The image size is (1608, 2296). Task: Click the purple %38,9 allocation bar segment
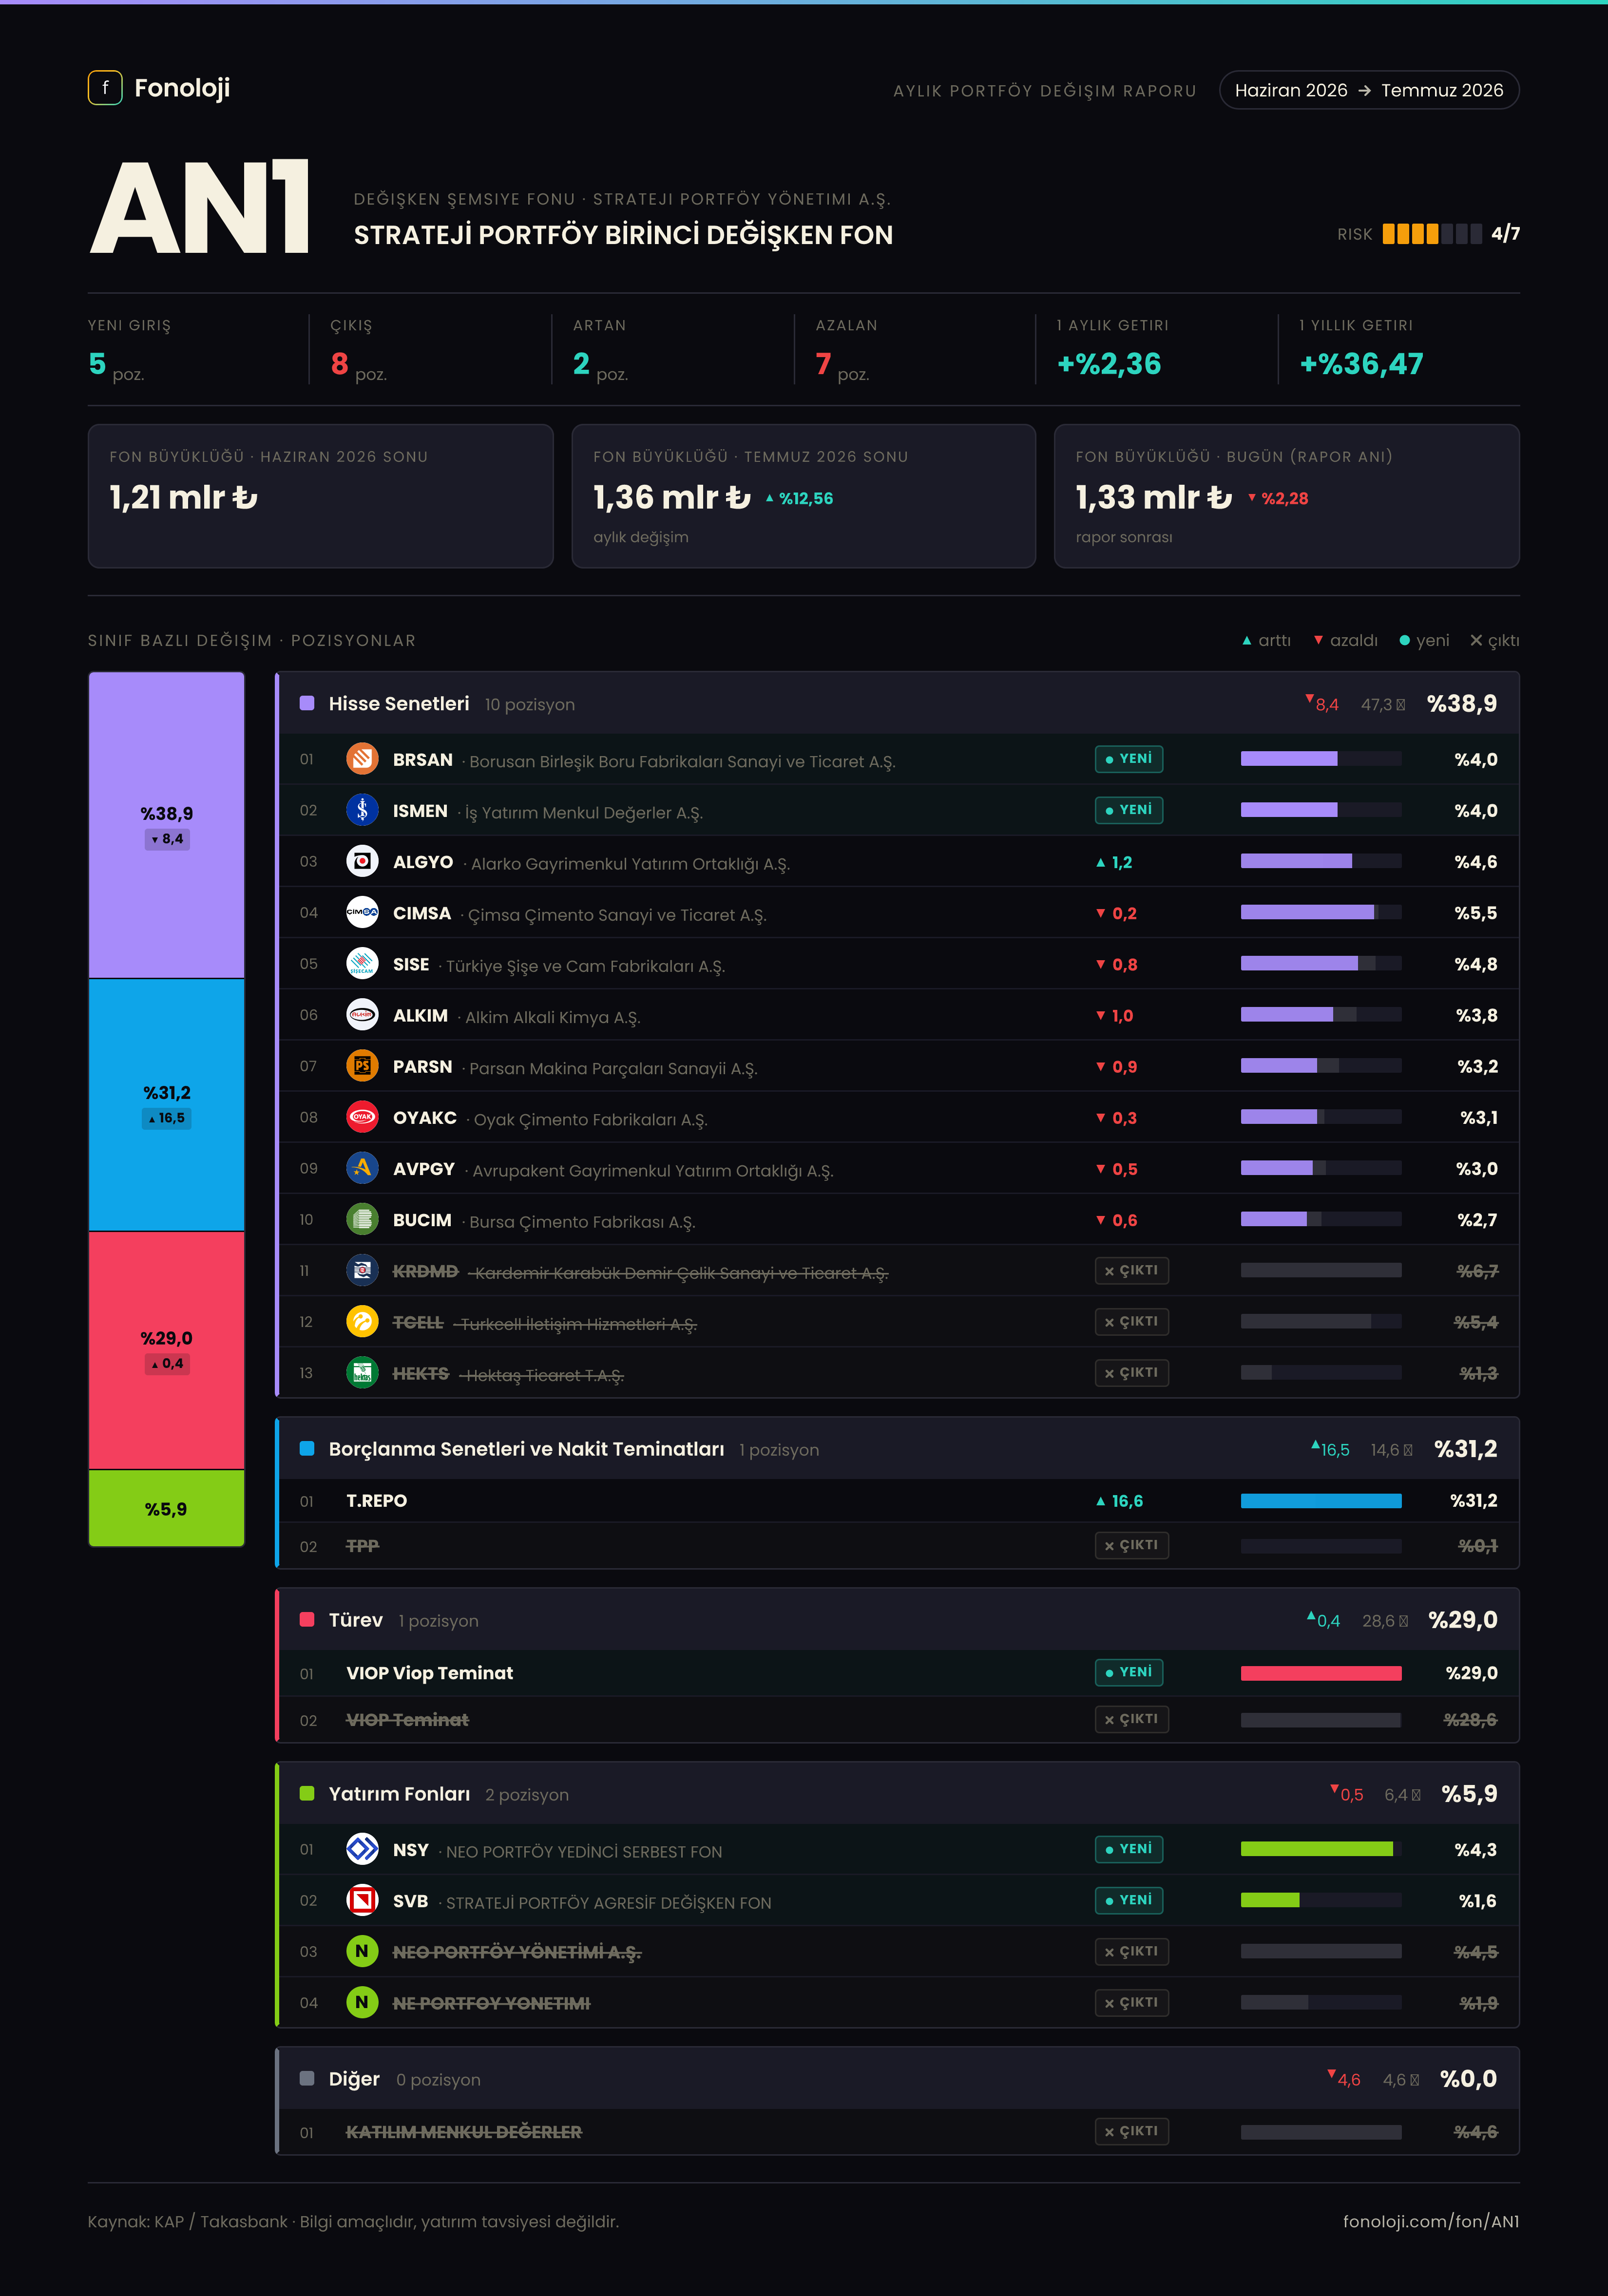pyautogui.click(x=167, y=825)
